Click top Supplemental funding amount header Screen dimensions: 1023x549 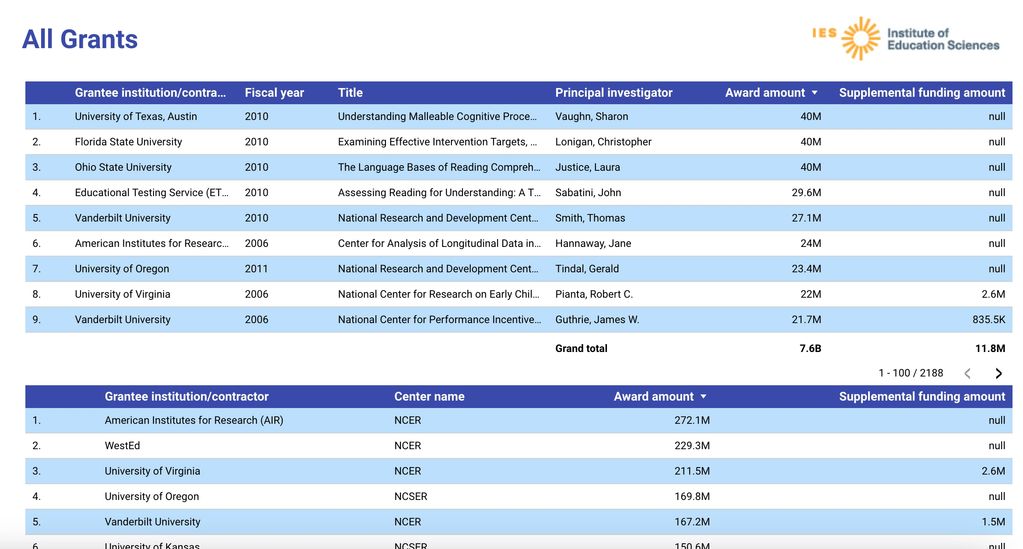[x=921, y=93]
